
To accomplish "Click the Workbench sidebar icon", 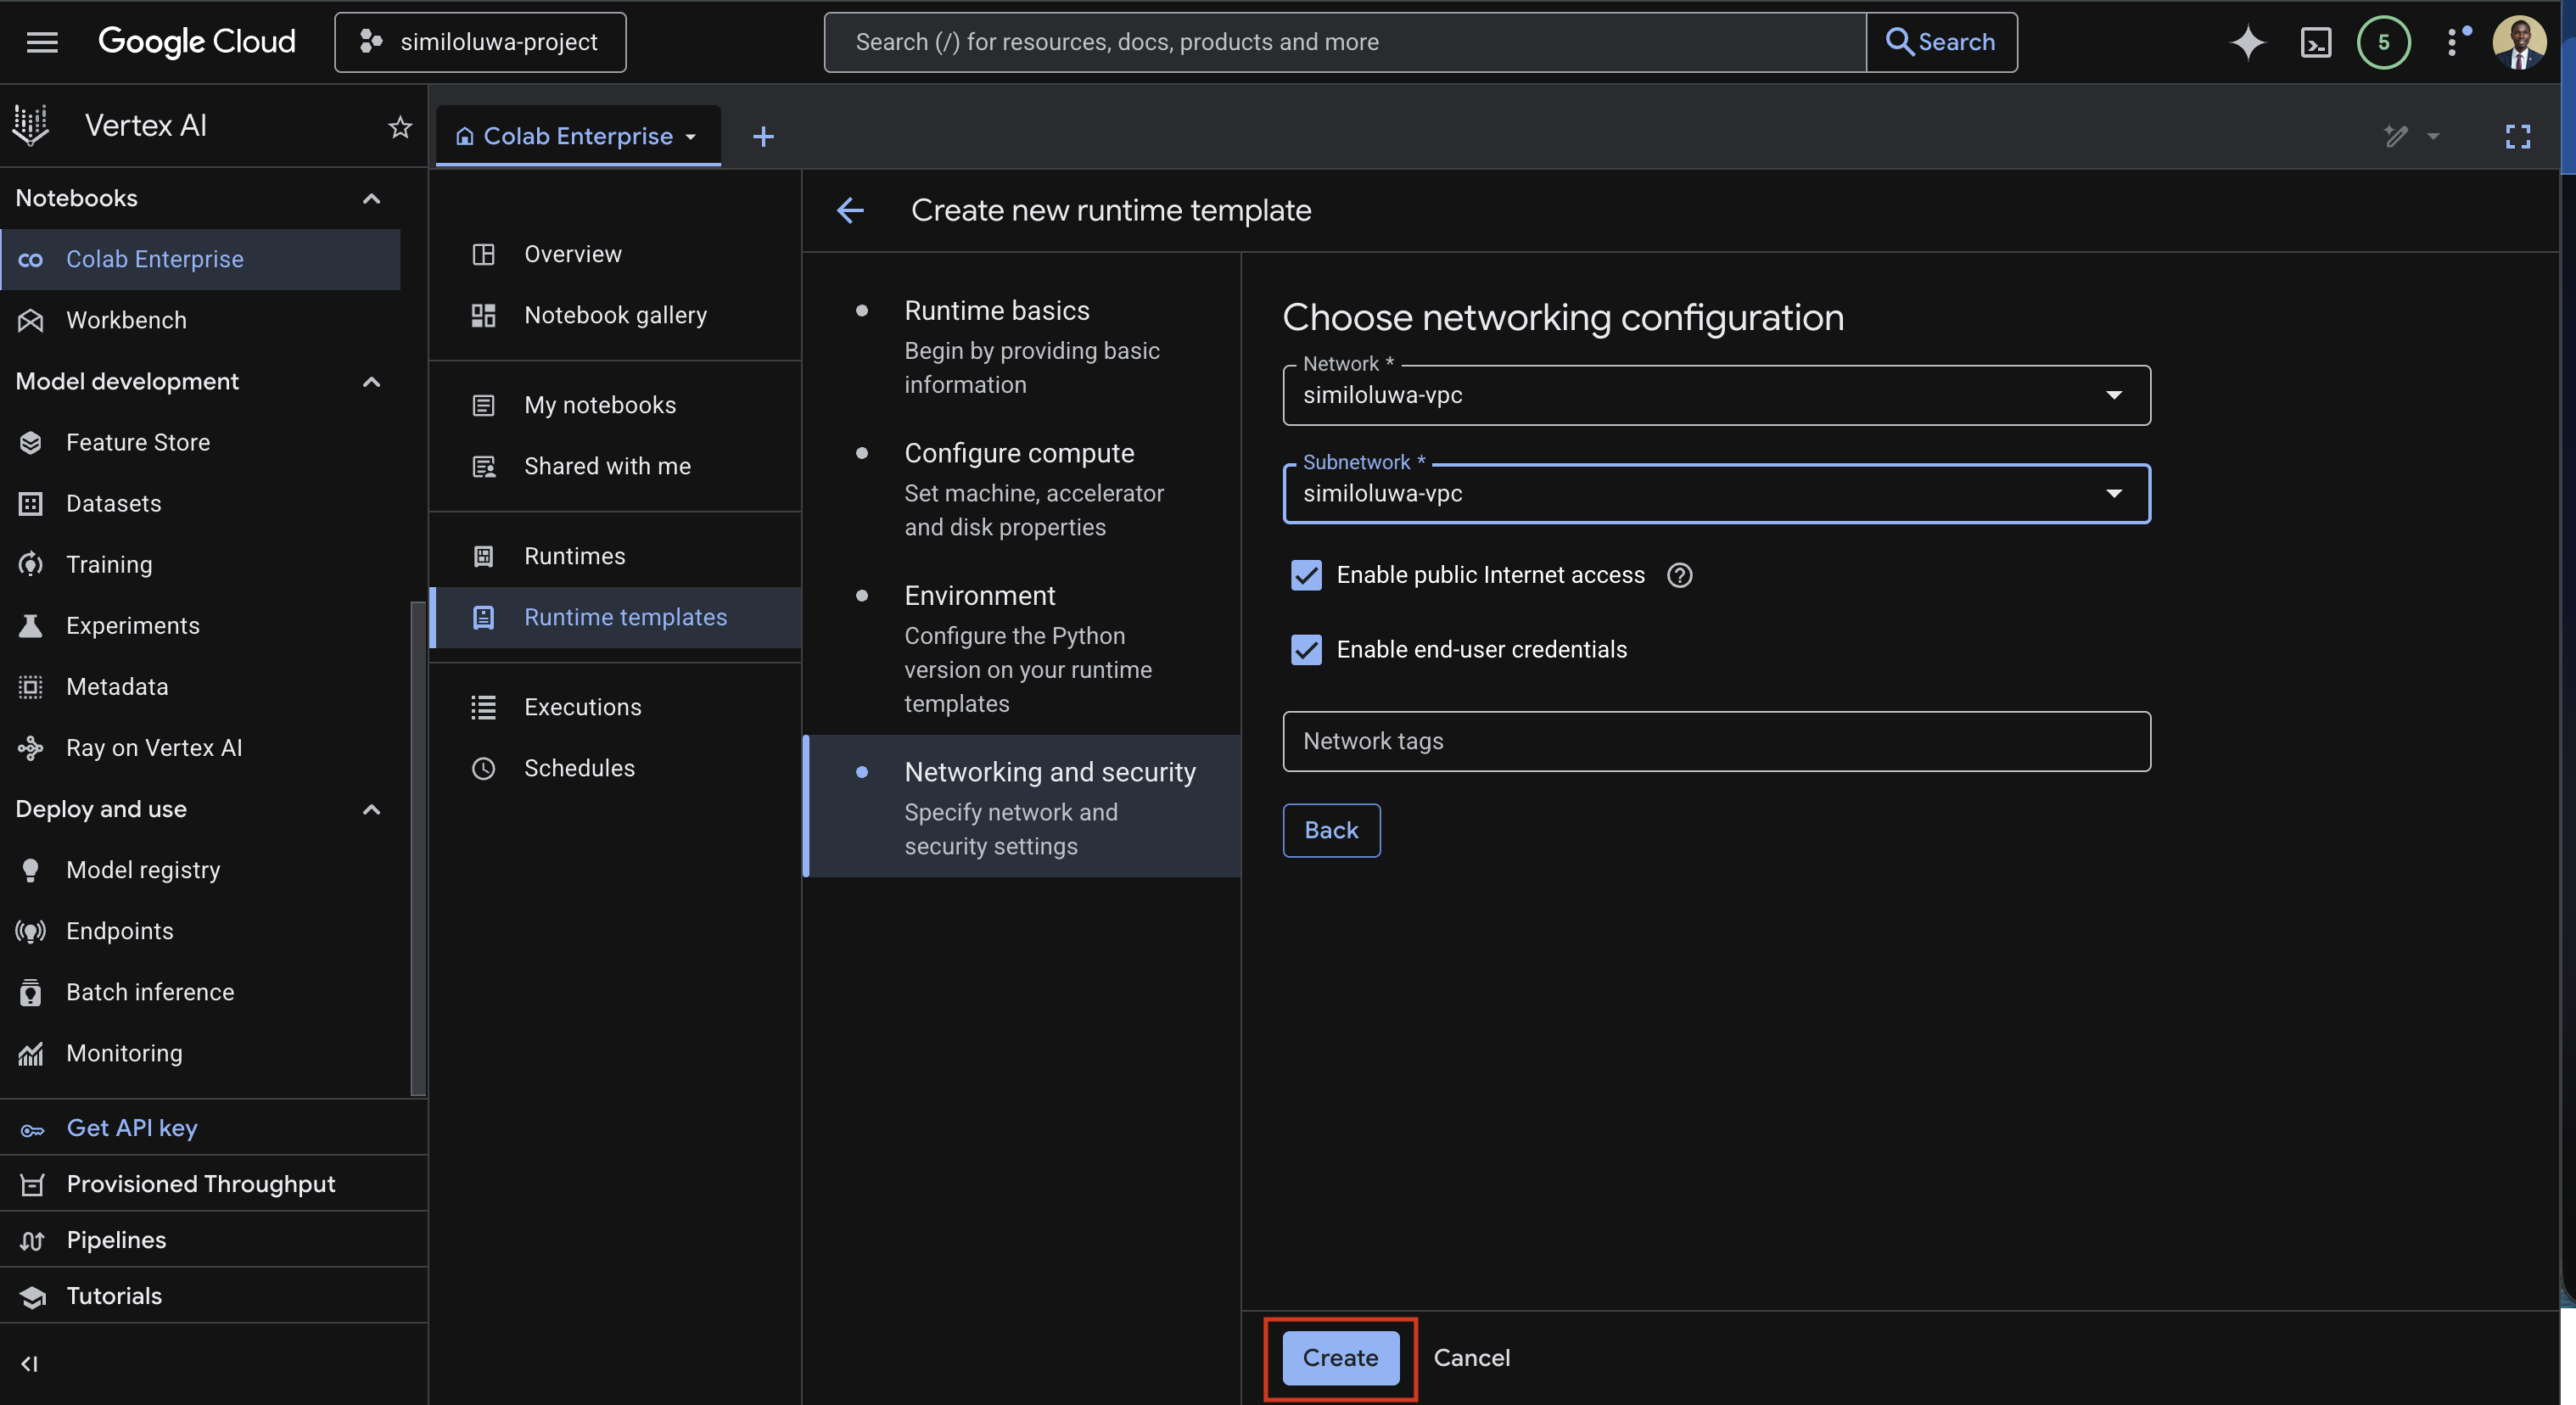I will pos(30,320).
